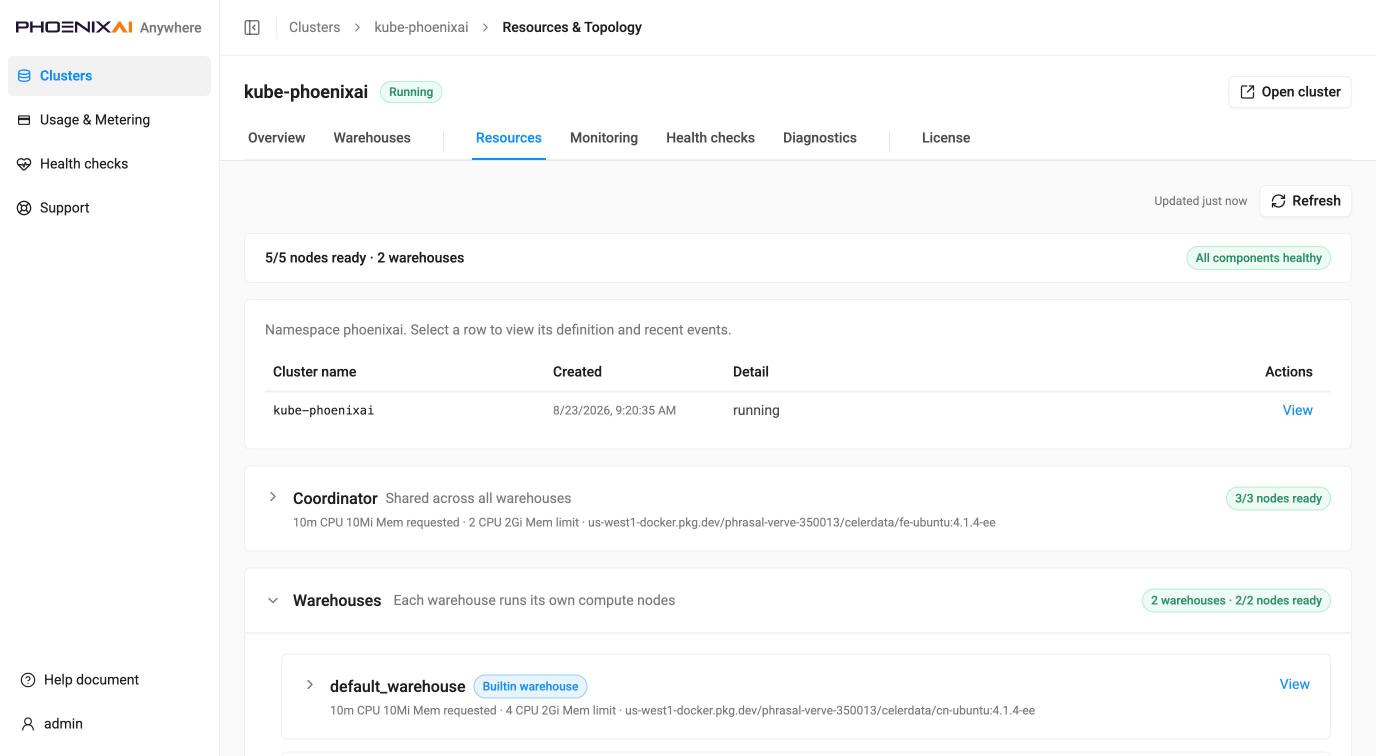Click the Coordinator fe-ubuntu image details line
Image resolution: width=1376 pixels, height=756 pixels.
point(644,522)
